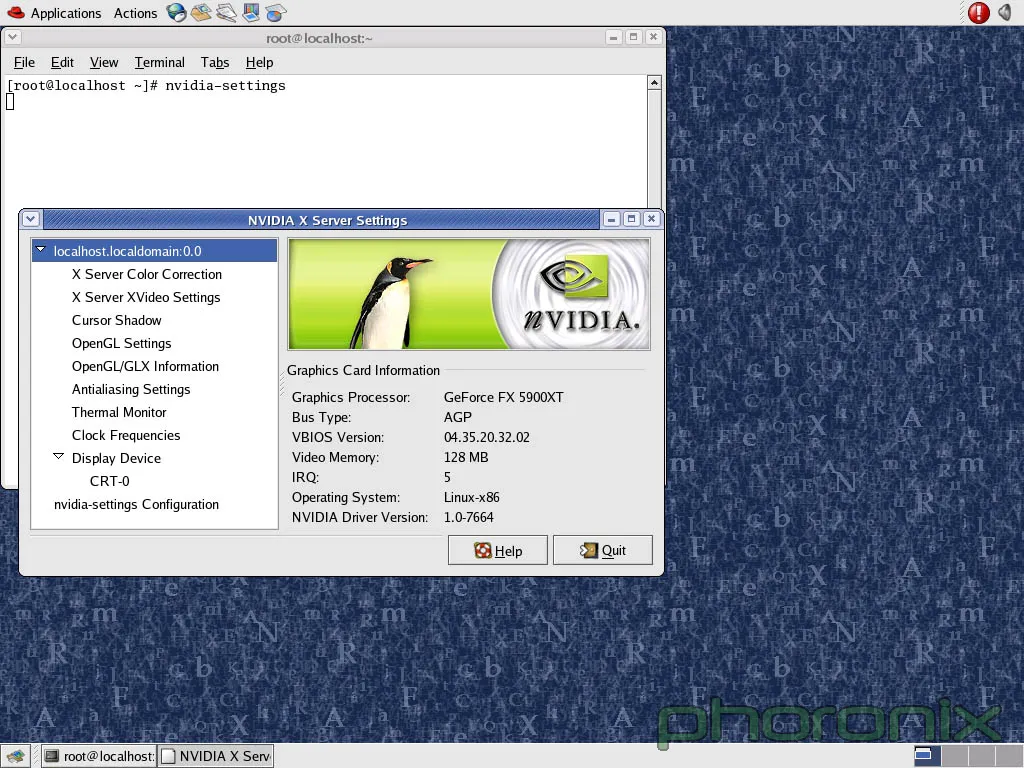
Task: Select Thermal Monitor in the tree
Action: coord(119,412)
